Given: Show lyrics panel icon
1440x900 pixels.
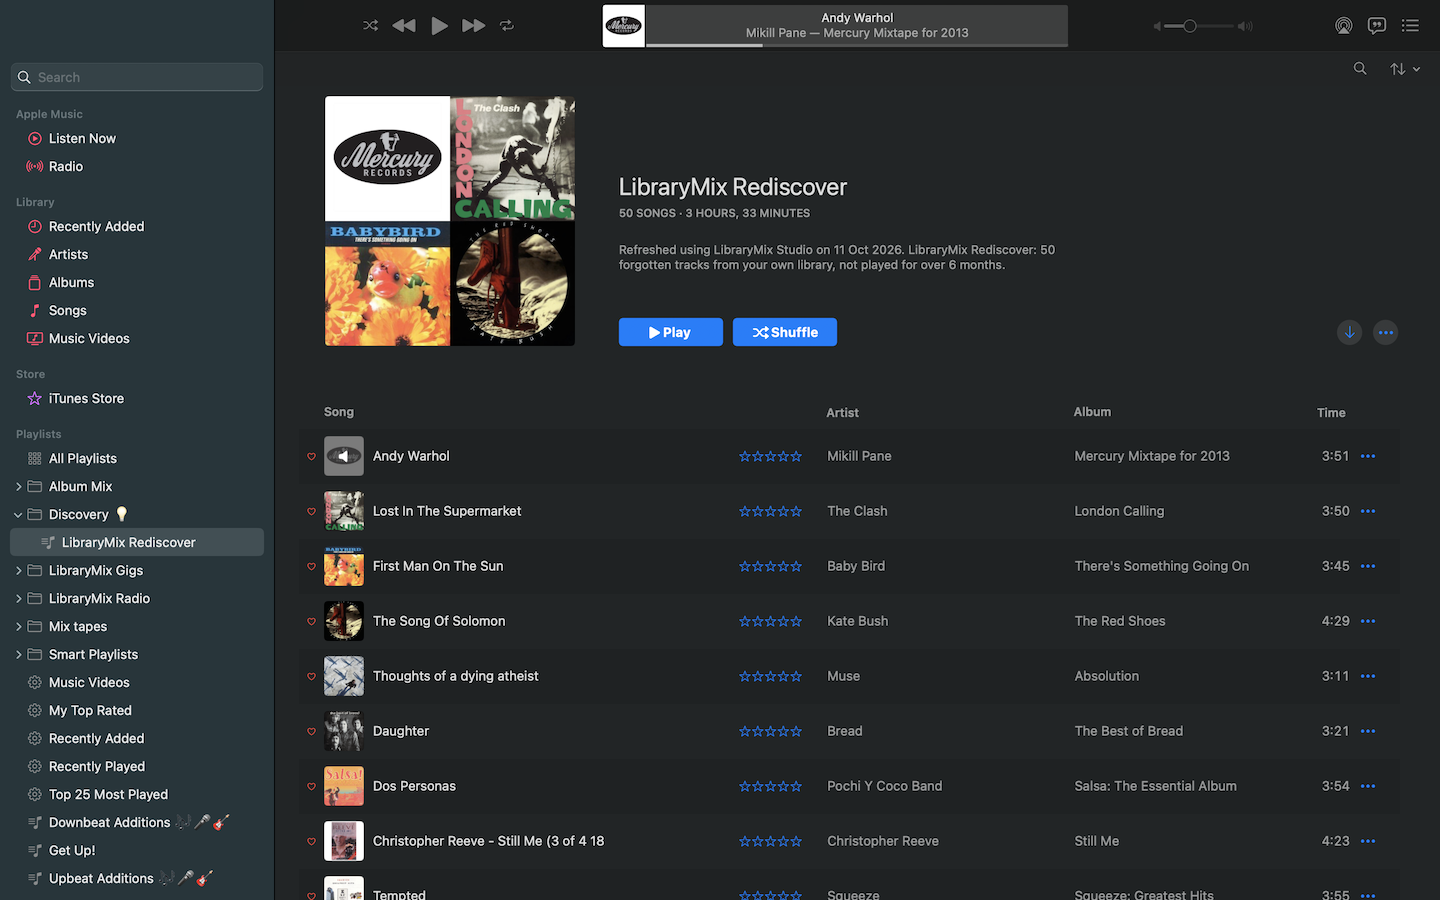Looking at the screenshot, I should click(1377, 26).
